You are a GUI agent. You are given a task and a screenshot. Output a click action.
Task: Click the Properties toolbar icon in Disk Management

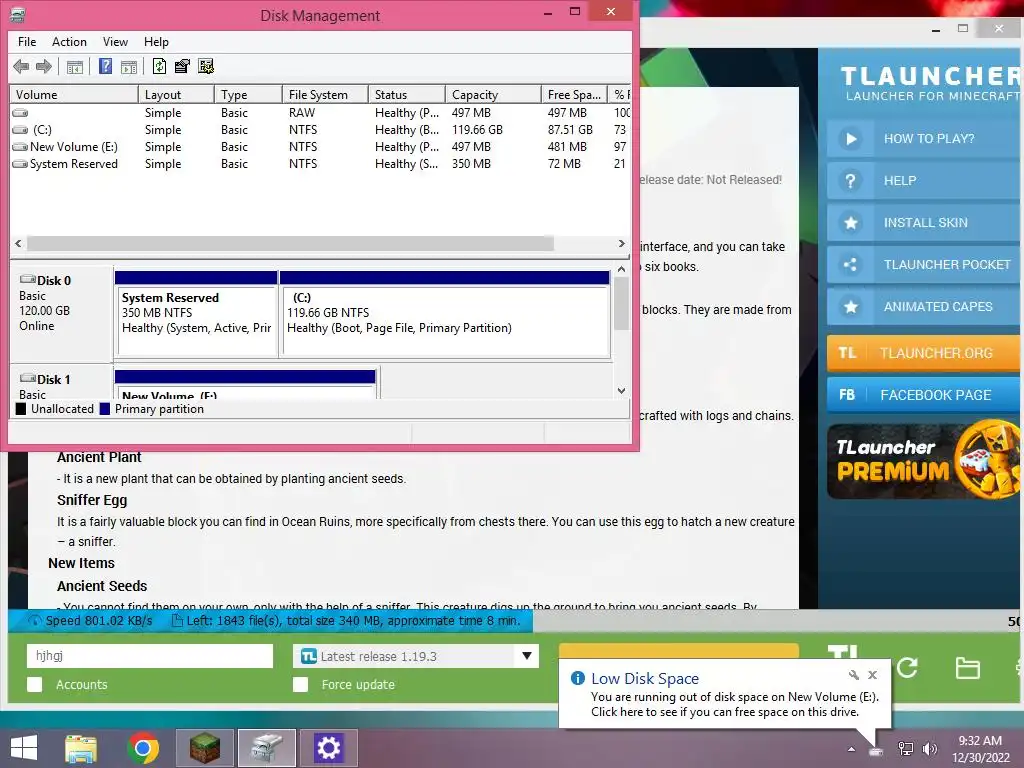point(182,67)
